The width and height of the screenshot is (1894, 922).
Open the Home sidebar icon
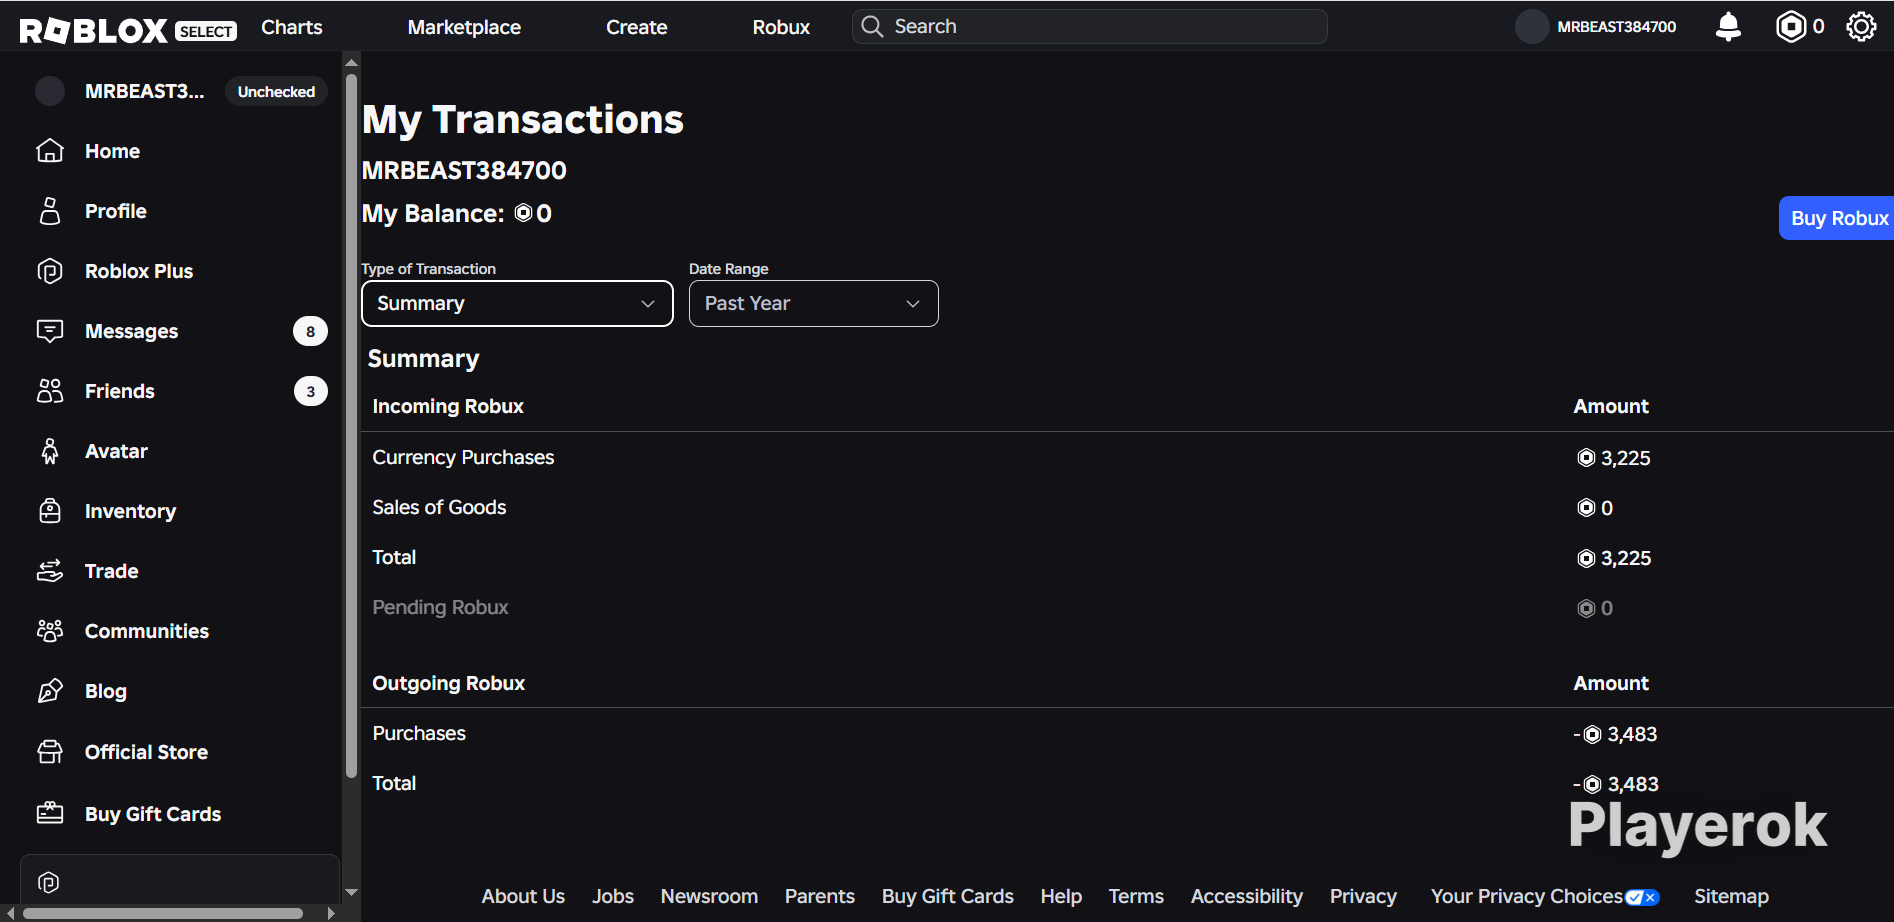point(50,151)
